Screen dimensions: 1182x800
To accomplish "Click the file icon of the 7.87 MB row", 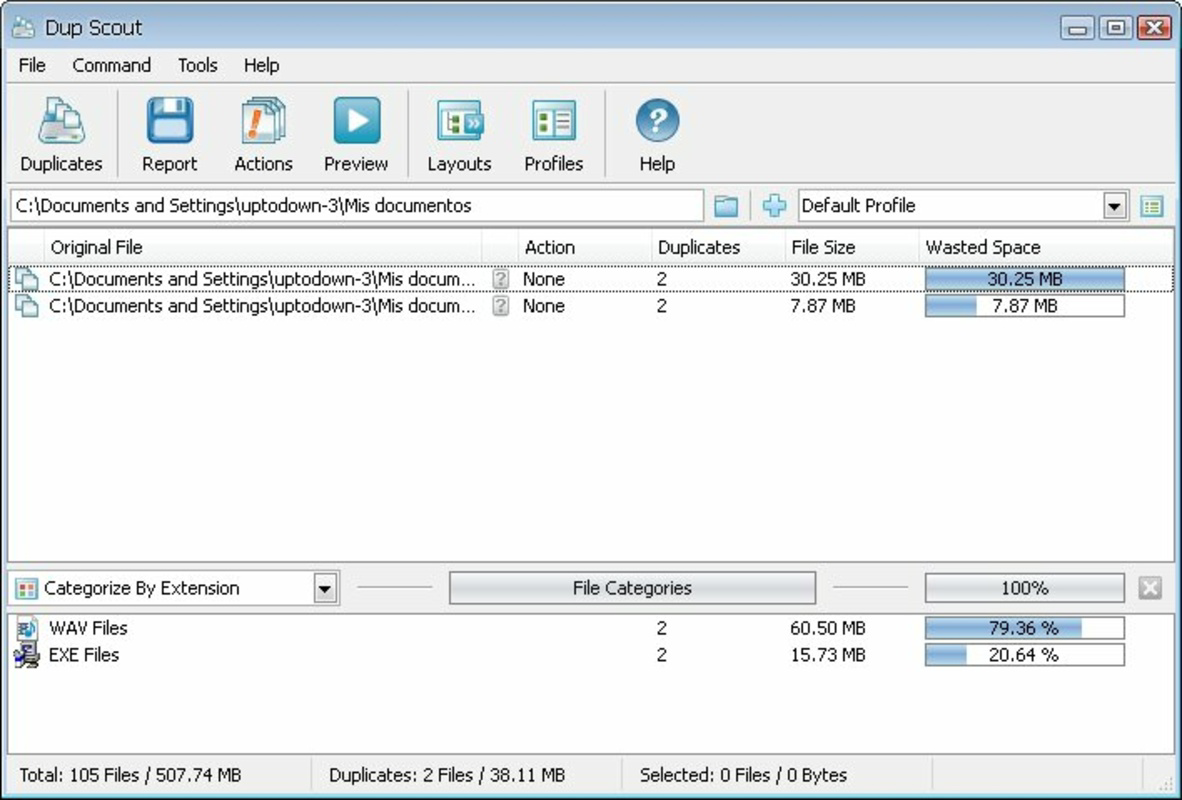I will click(26, 305).
